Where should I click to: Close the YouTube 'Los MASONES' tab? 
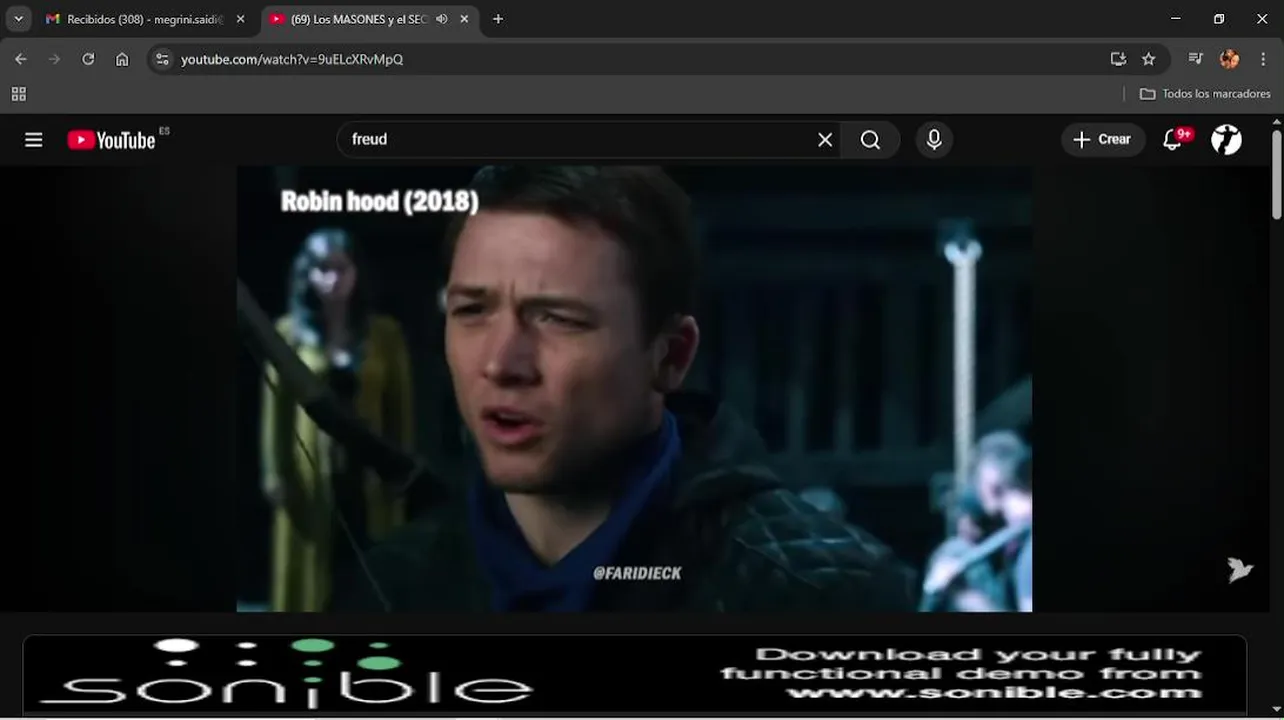point(464,19)
